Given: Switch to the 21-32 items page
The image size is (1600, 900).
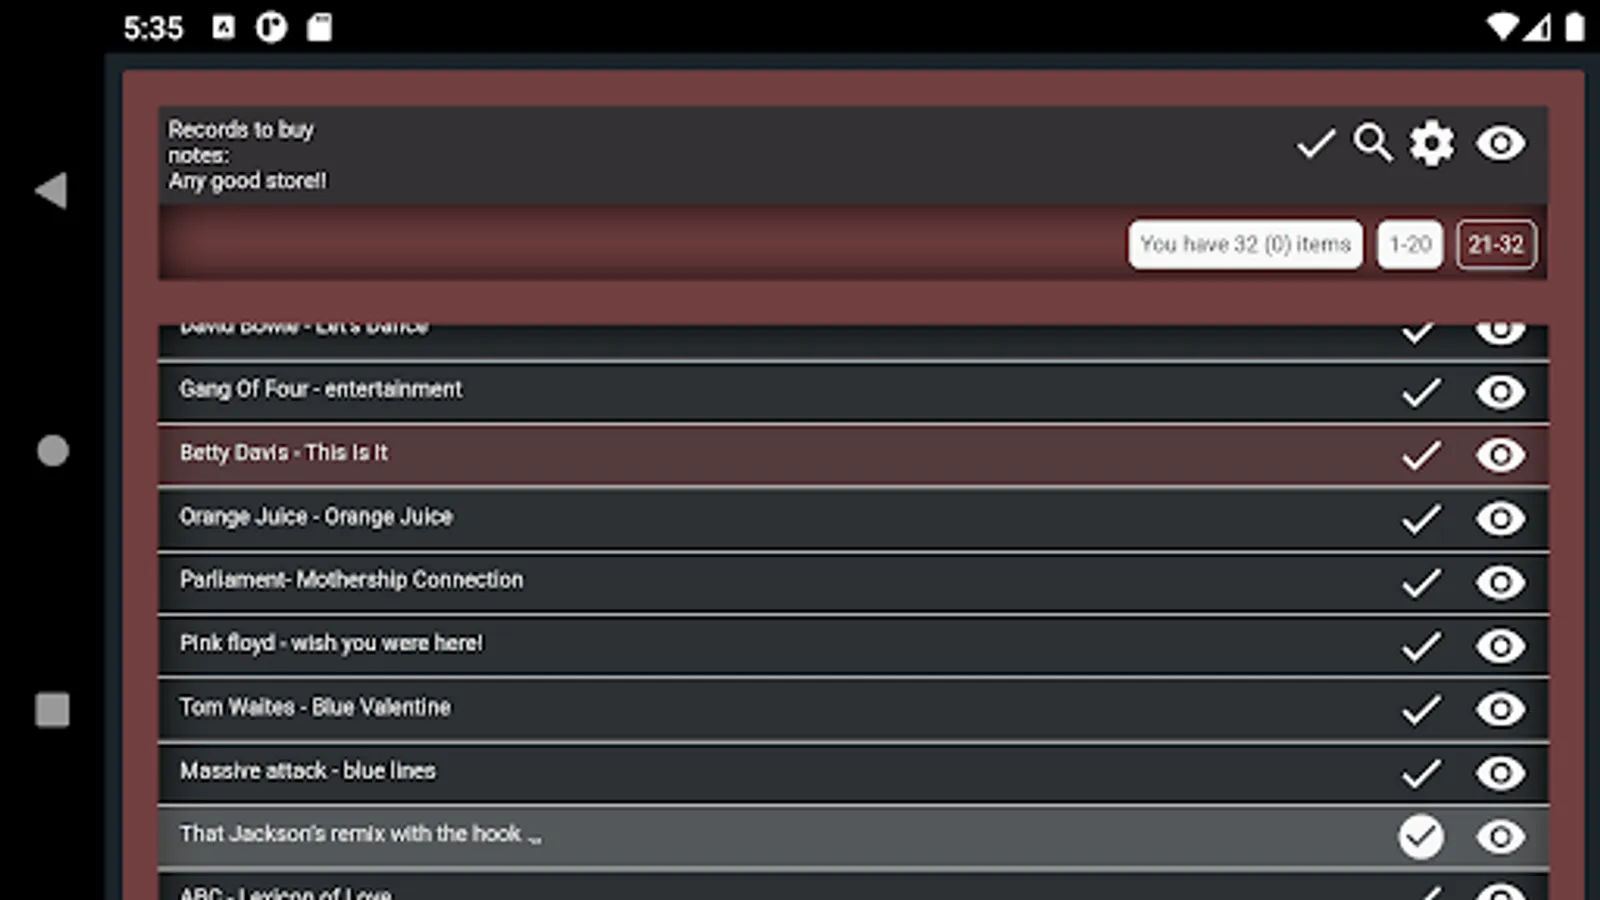Looking at the screenshot, I should pos(1496,244).
